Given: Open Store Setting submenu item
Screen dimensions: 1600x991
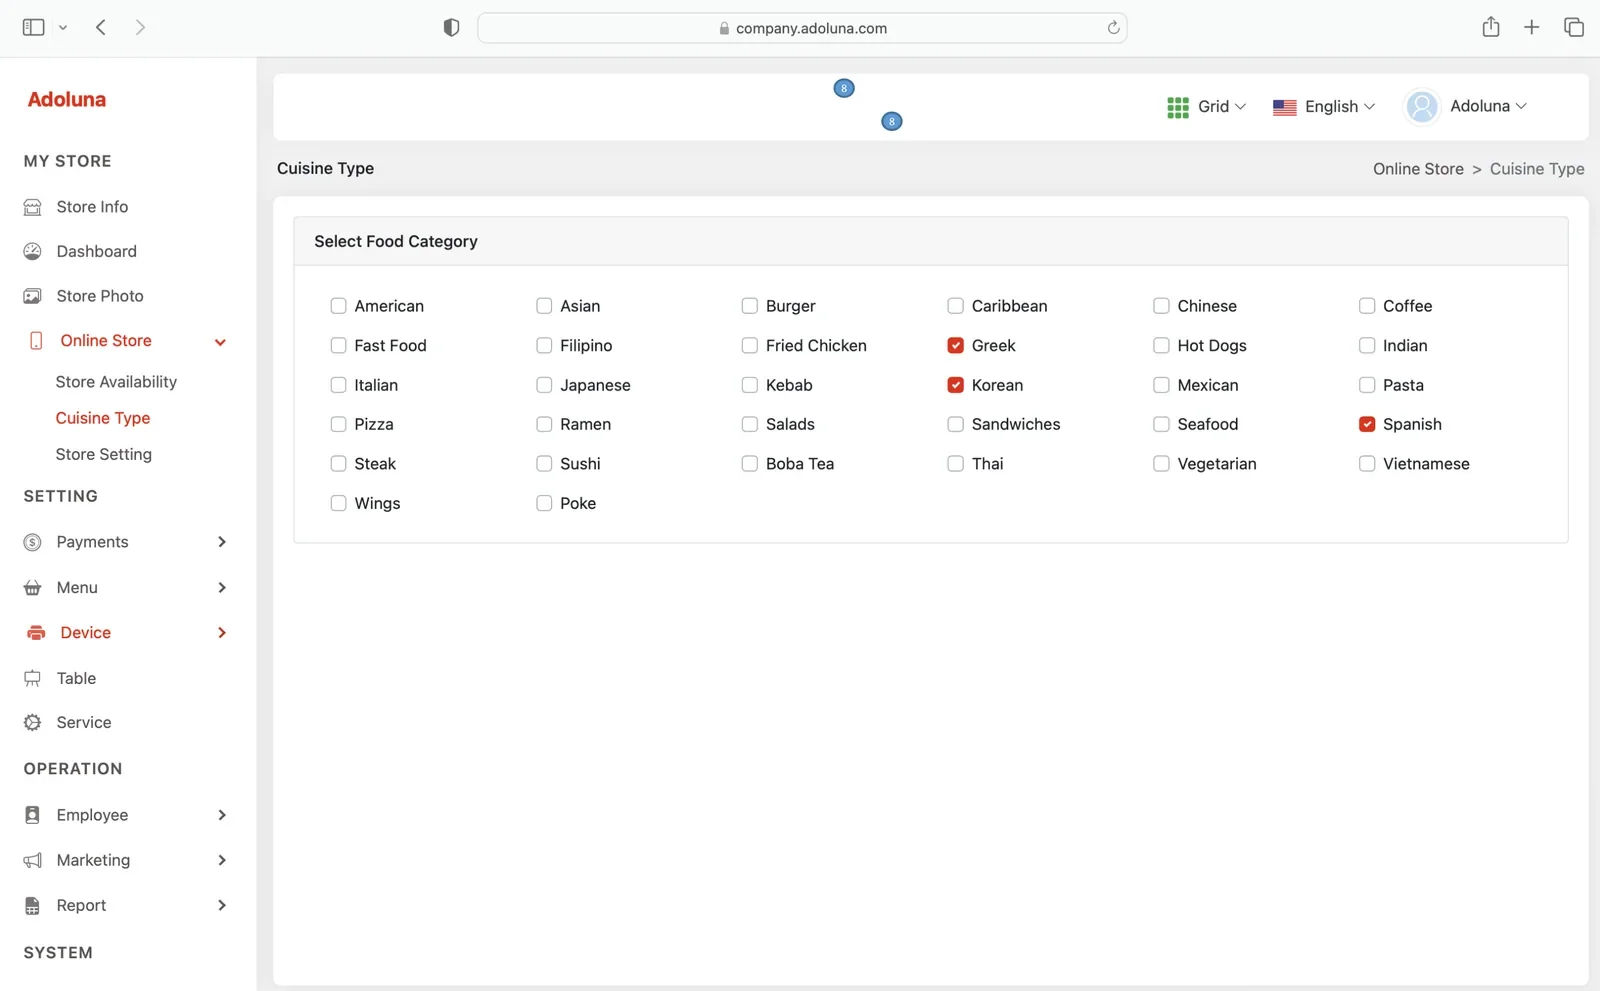Looking at the screenshot, I should click(x=104, y=454).
